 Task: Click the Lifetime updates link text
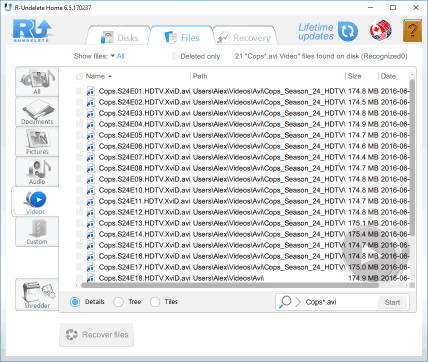(x=316, y=32)
